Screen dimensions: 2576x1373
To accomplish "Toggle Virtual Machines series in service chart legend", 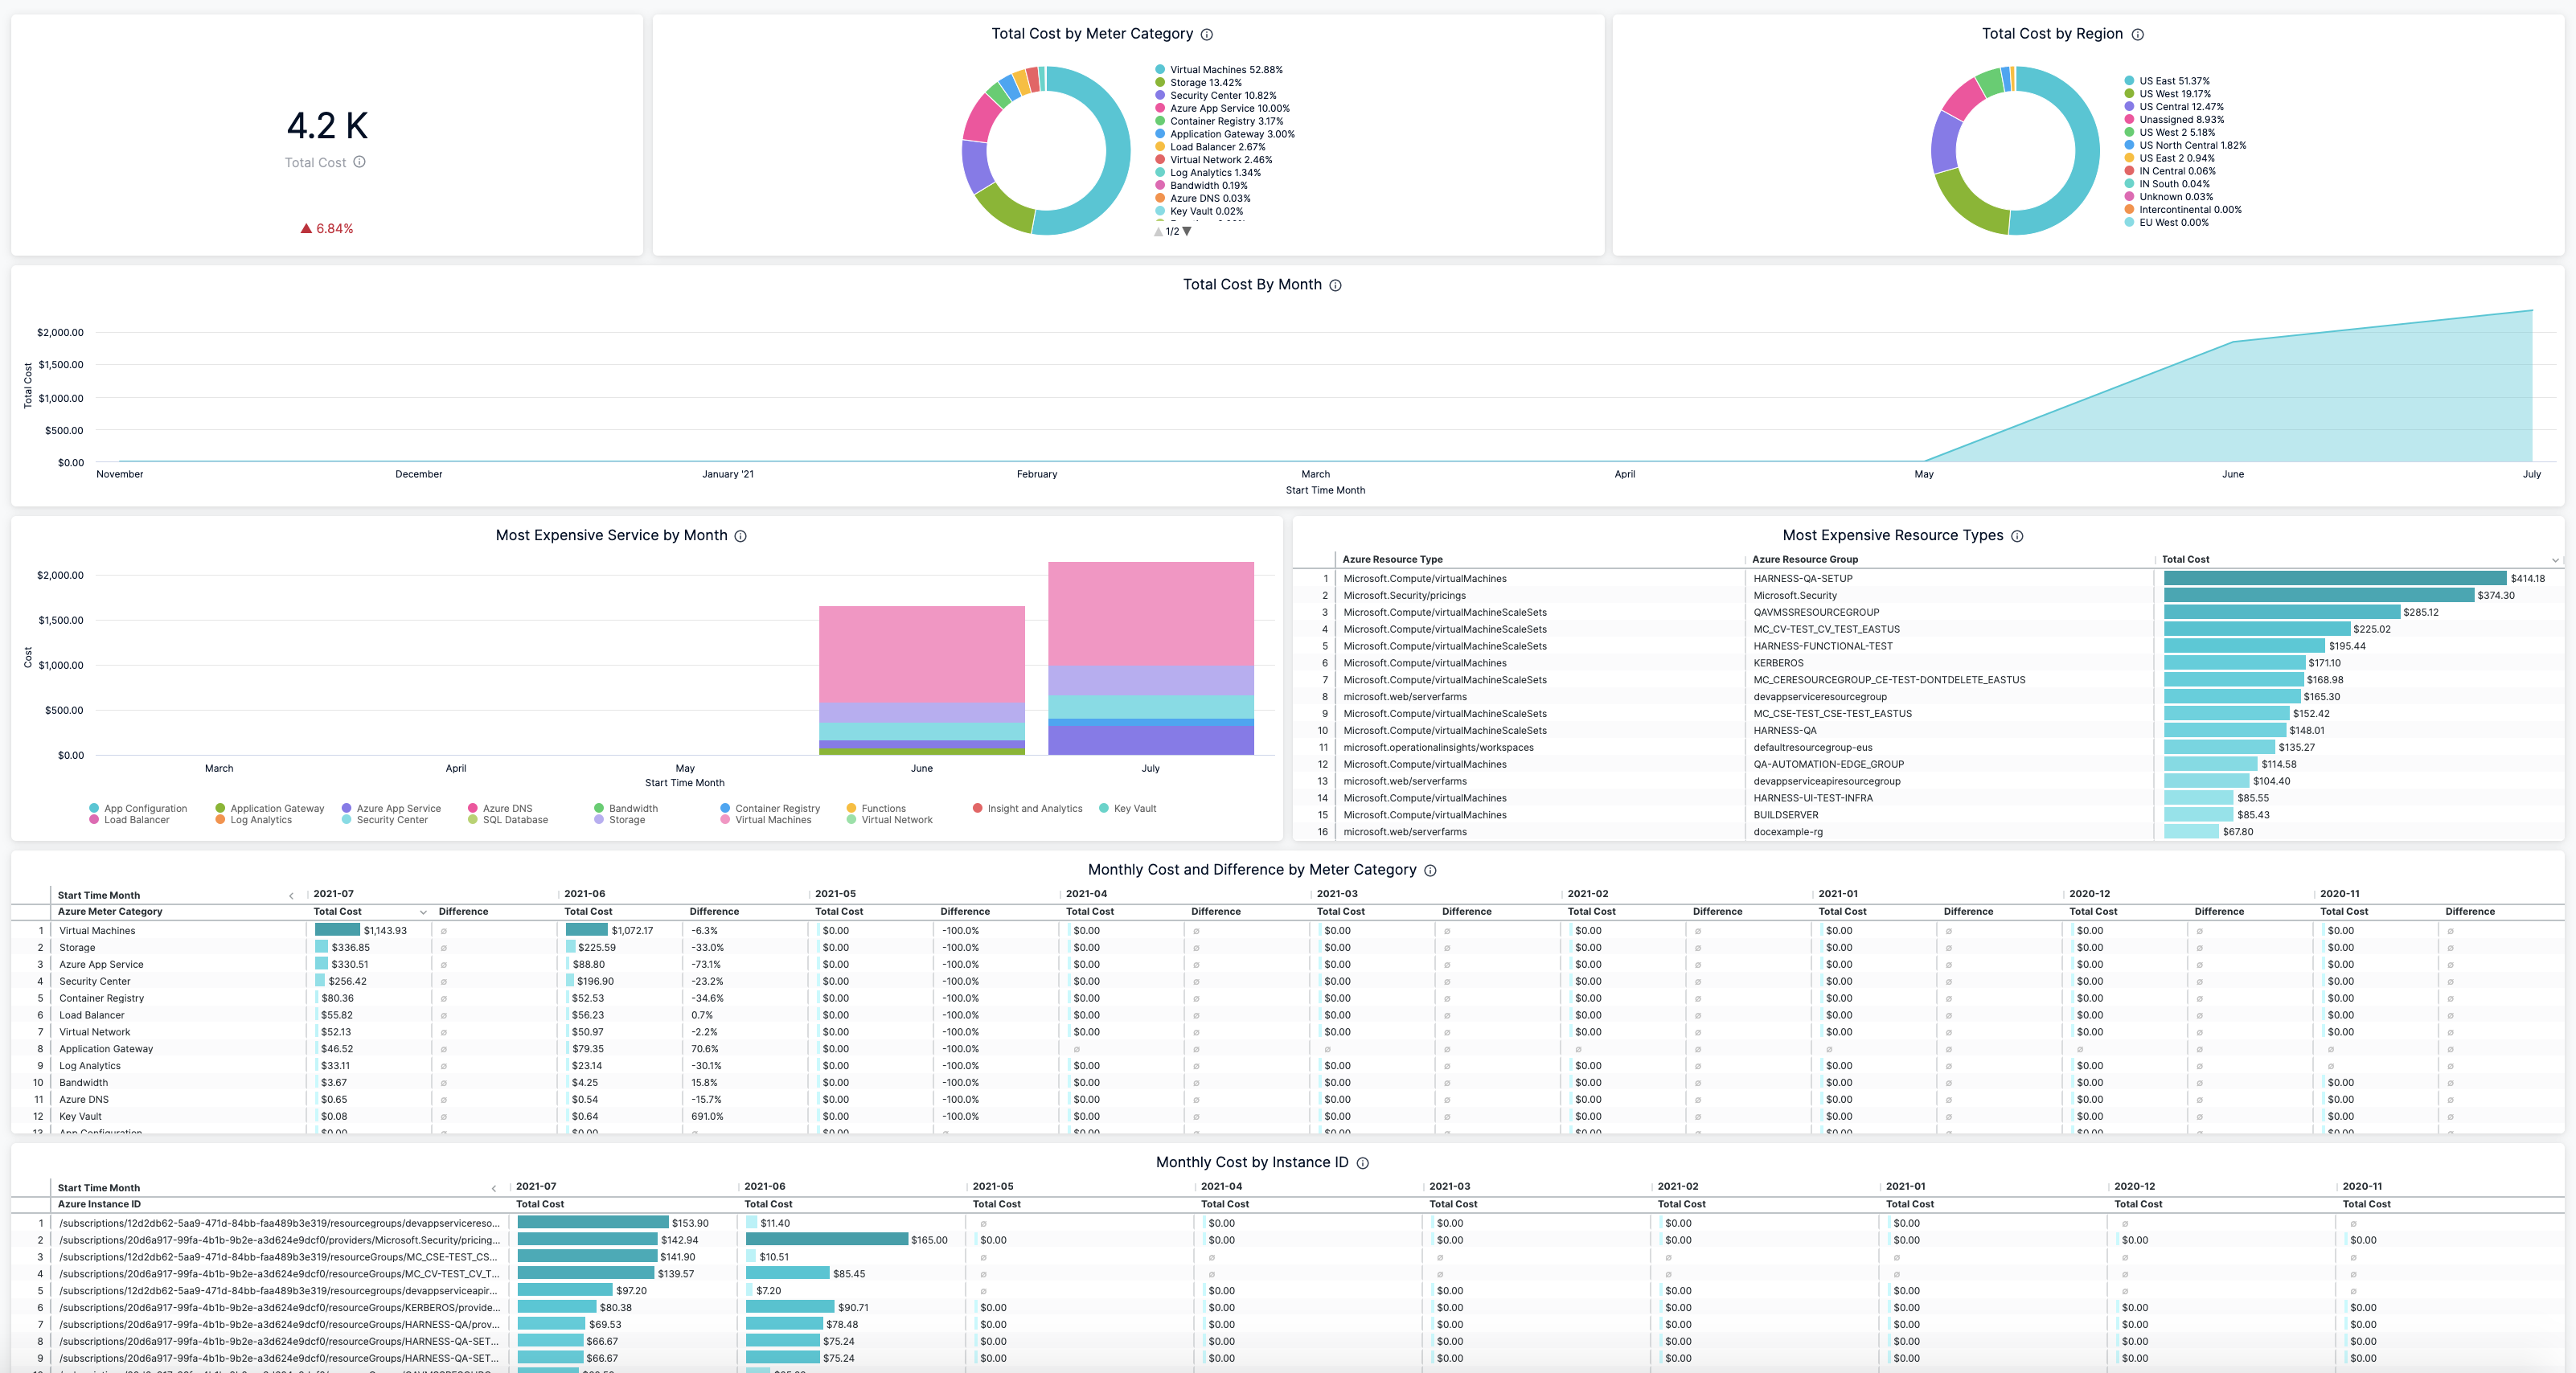I will (x=772, y=820).
